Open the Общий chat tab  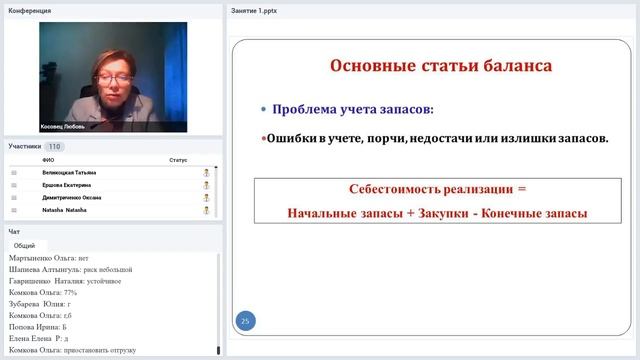pyautogui.click(x=24, y=246)
